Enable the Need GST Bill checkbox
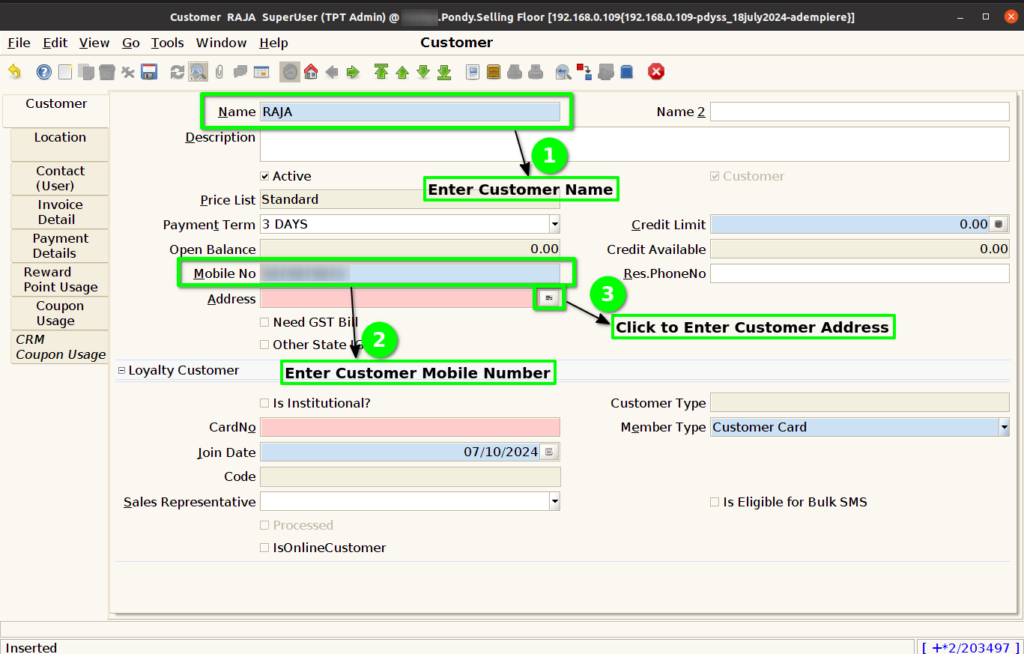 click(264, 322)
